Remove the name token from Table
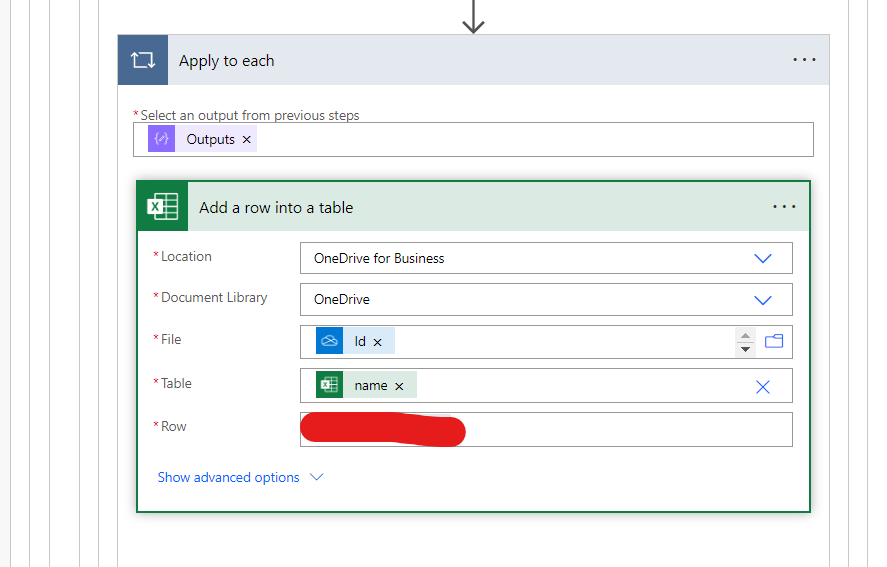Viewport: 887px width, 567px height. pos(399,386)
